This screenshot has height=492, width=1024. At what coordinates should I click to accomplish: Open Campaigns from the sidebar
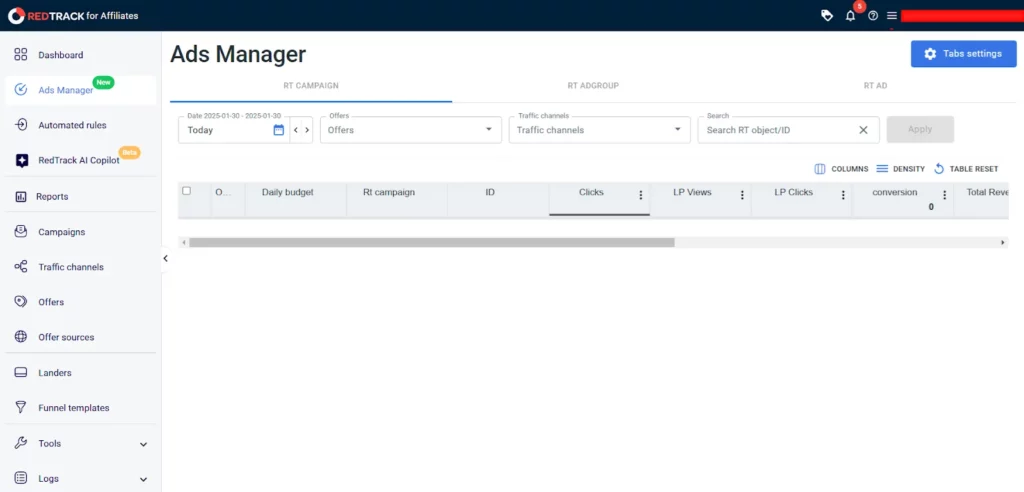tap(62, 232)
